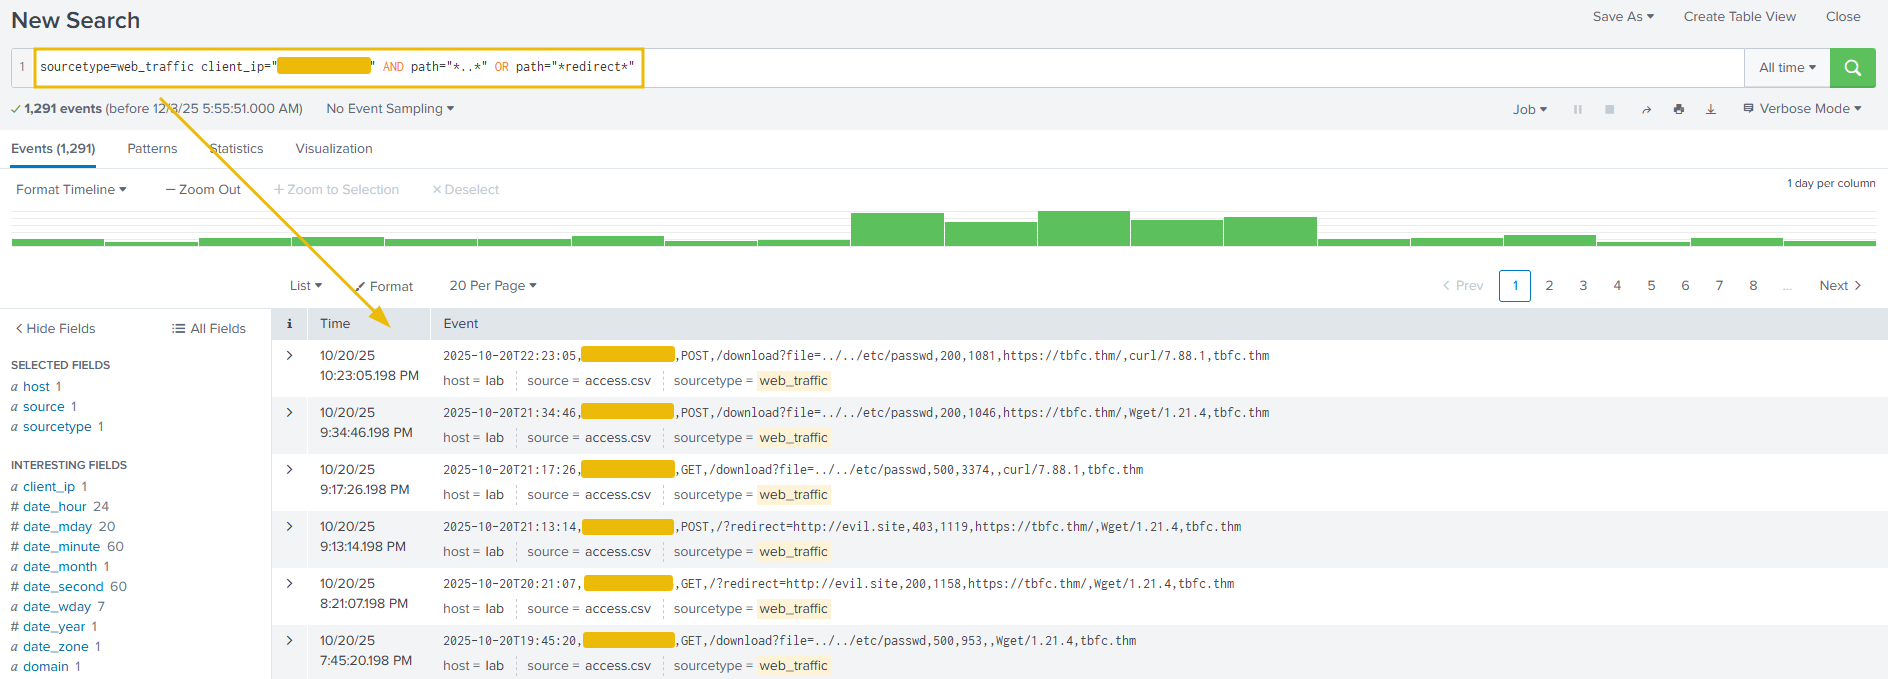Switch to the Statistics tab
Screen dimensions: 1888x679
click(x=237, y=148)
